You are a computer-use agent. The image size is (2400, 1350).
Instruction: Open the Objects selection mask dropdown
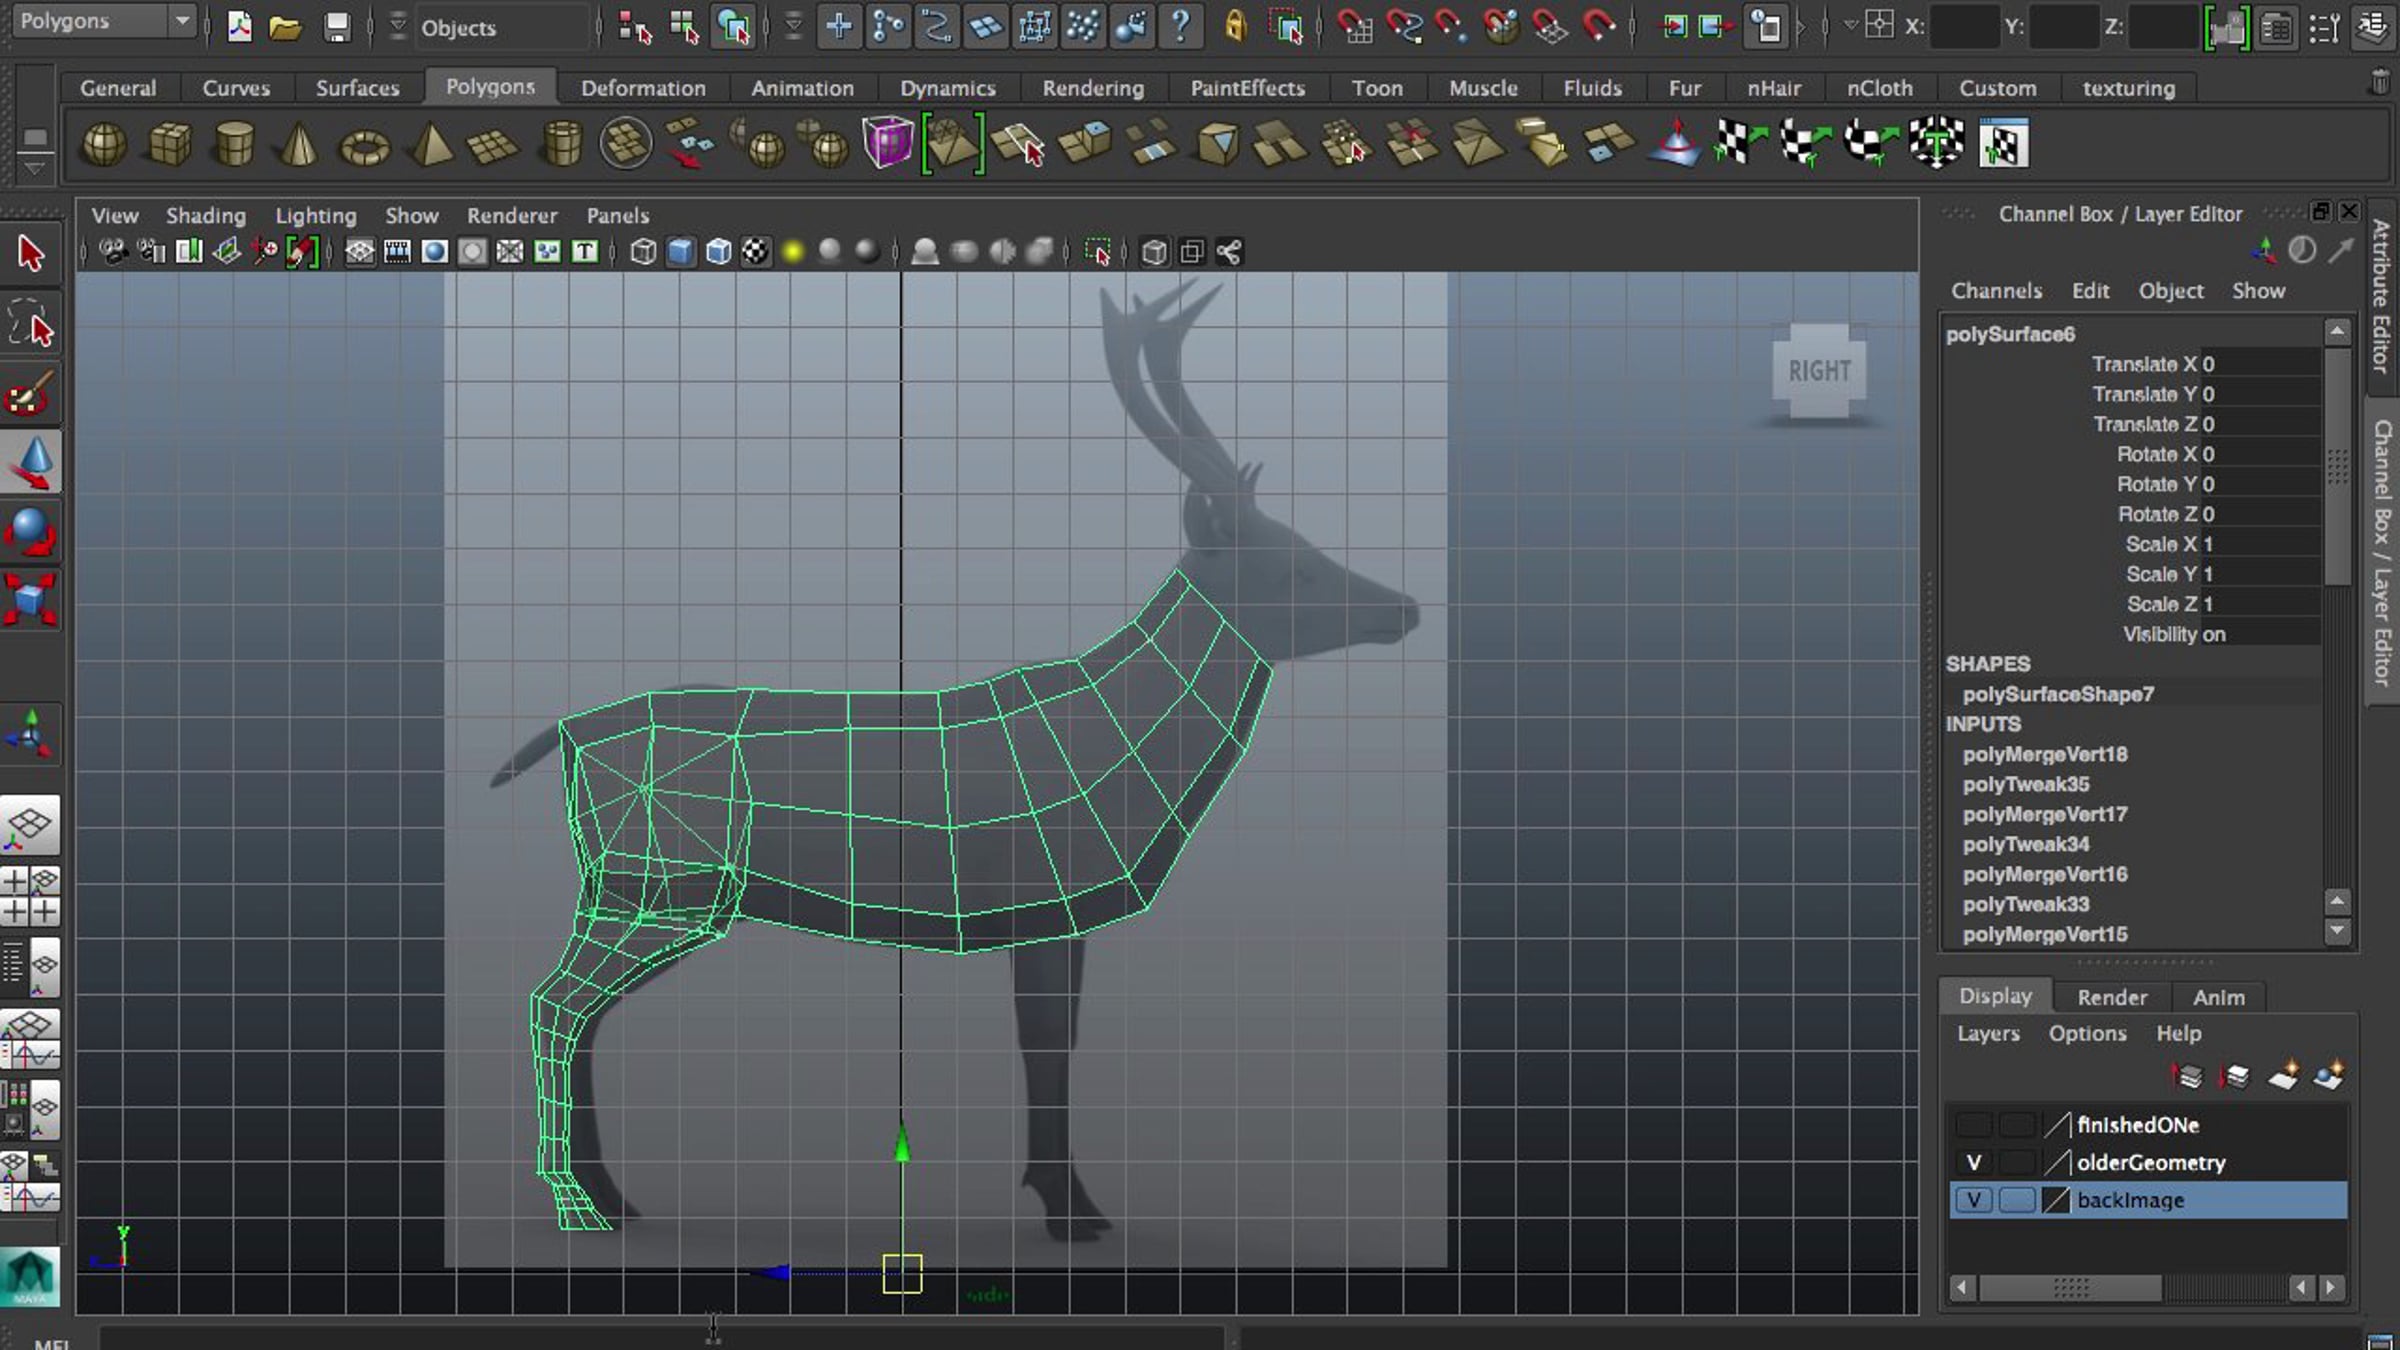point(490,28)
